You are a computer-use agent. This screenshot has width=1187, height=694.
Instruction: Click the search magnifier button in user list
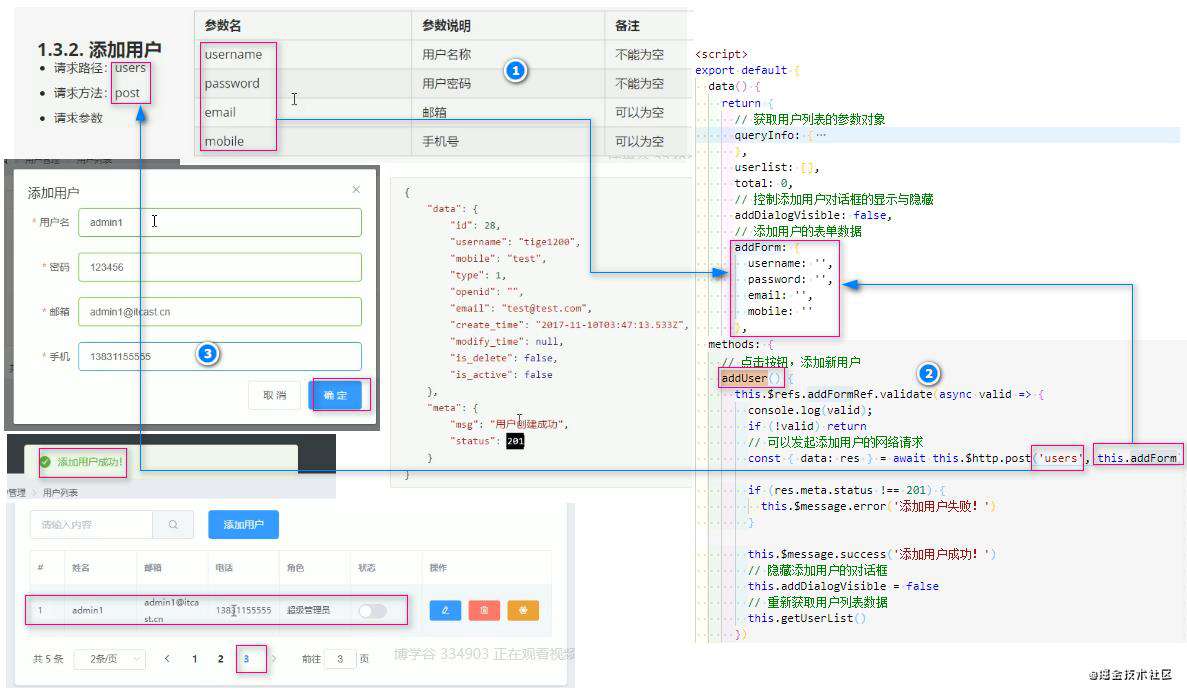pyautogui.click(x=173, y=524)
